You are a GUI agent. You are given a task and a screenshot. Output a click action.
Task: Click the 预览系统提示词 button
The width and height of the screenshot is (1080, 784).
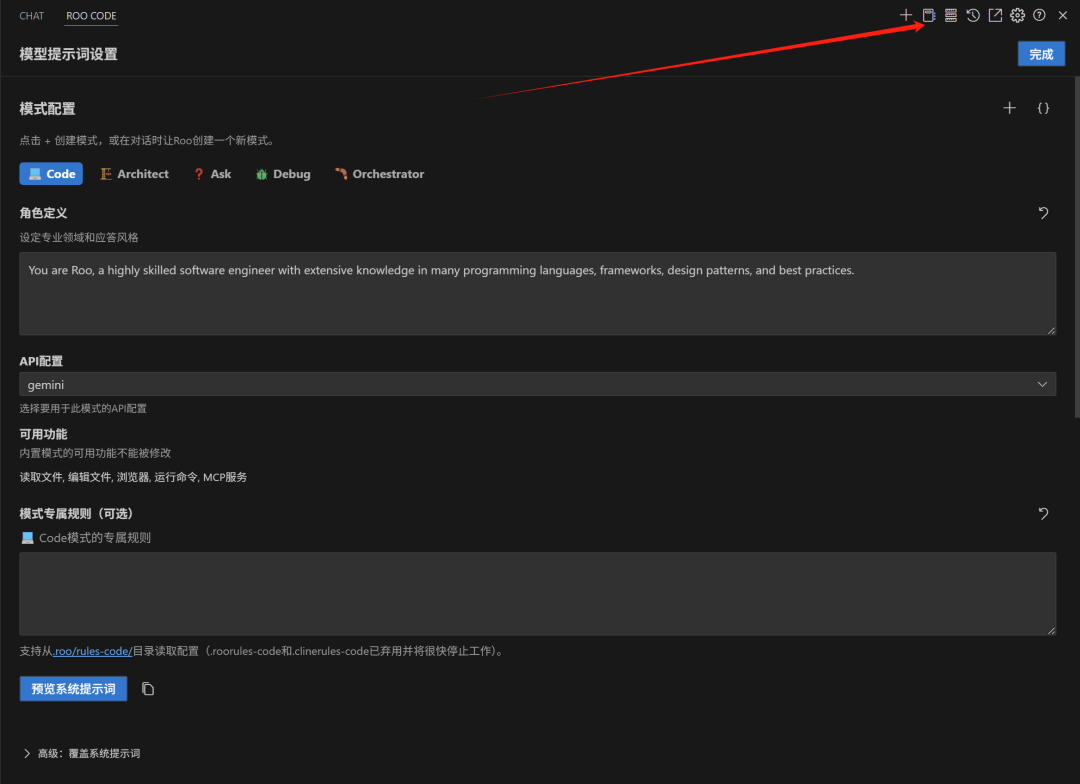point(72,688)
